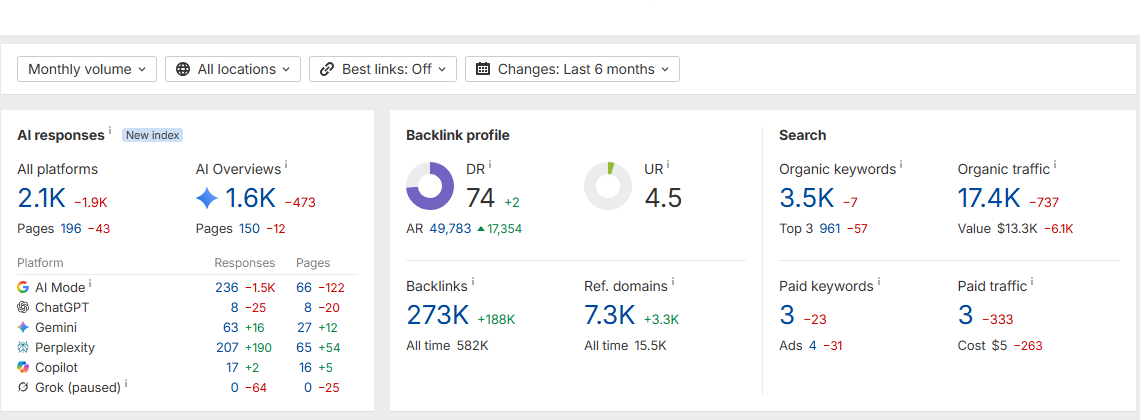Open Perplexity pages count 65
This screenshot has height=420, width=1140.
[304, 348]
